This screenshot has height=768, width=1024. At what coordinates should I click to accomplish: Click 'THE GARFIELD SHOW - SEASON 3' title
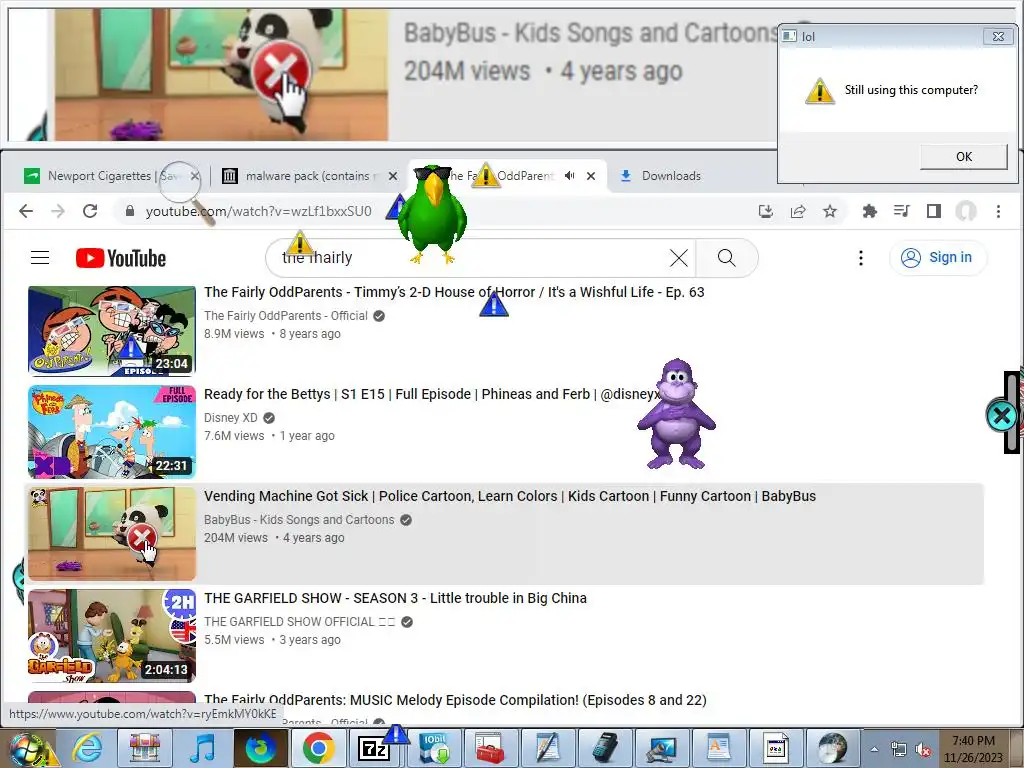[395, 598]
